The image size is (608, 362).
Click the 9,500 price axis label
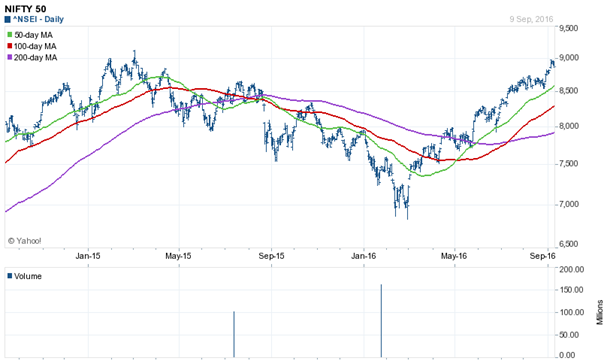pyautogui.click(x=568, y=28)
